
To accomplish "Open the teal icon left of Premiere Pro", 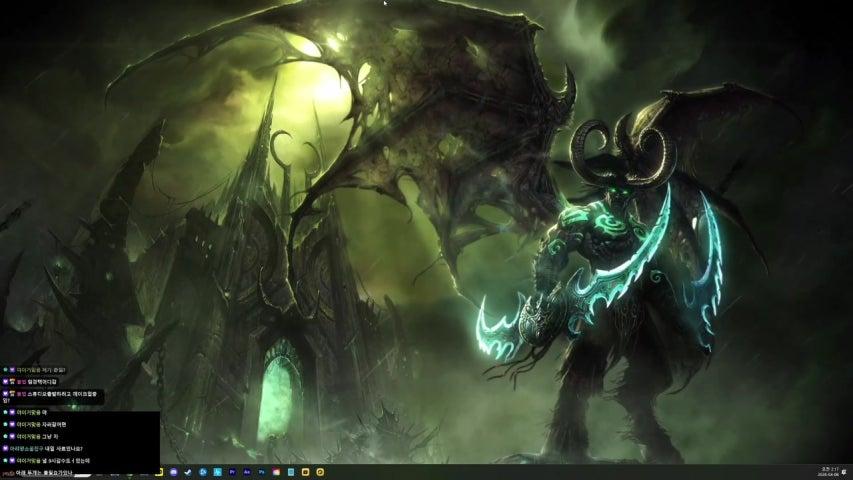I will tap(217, 471).
